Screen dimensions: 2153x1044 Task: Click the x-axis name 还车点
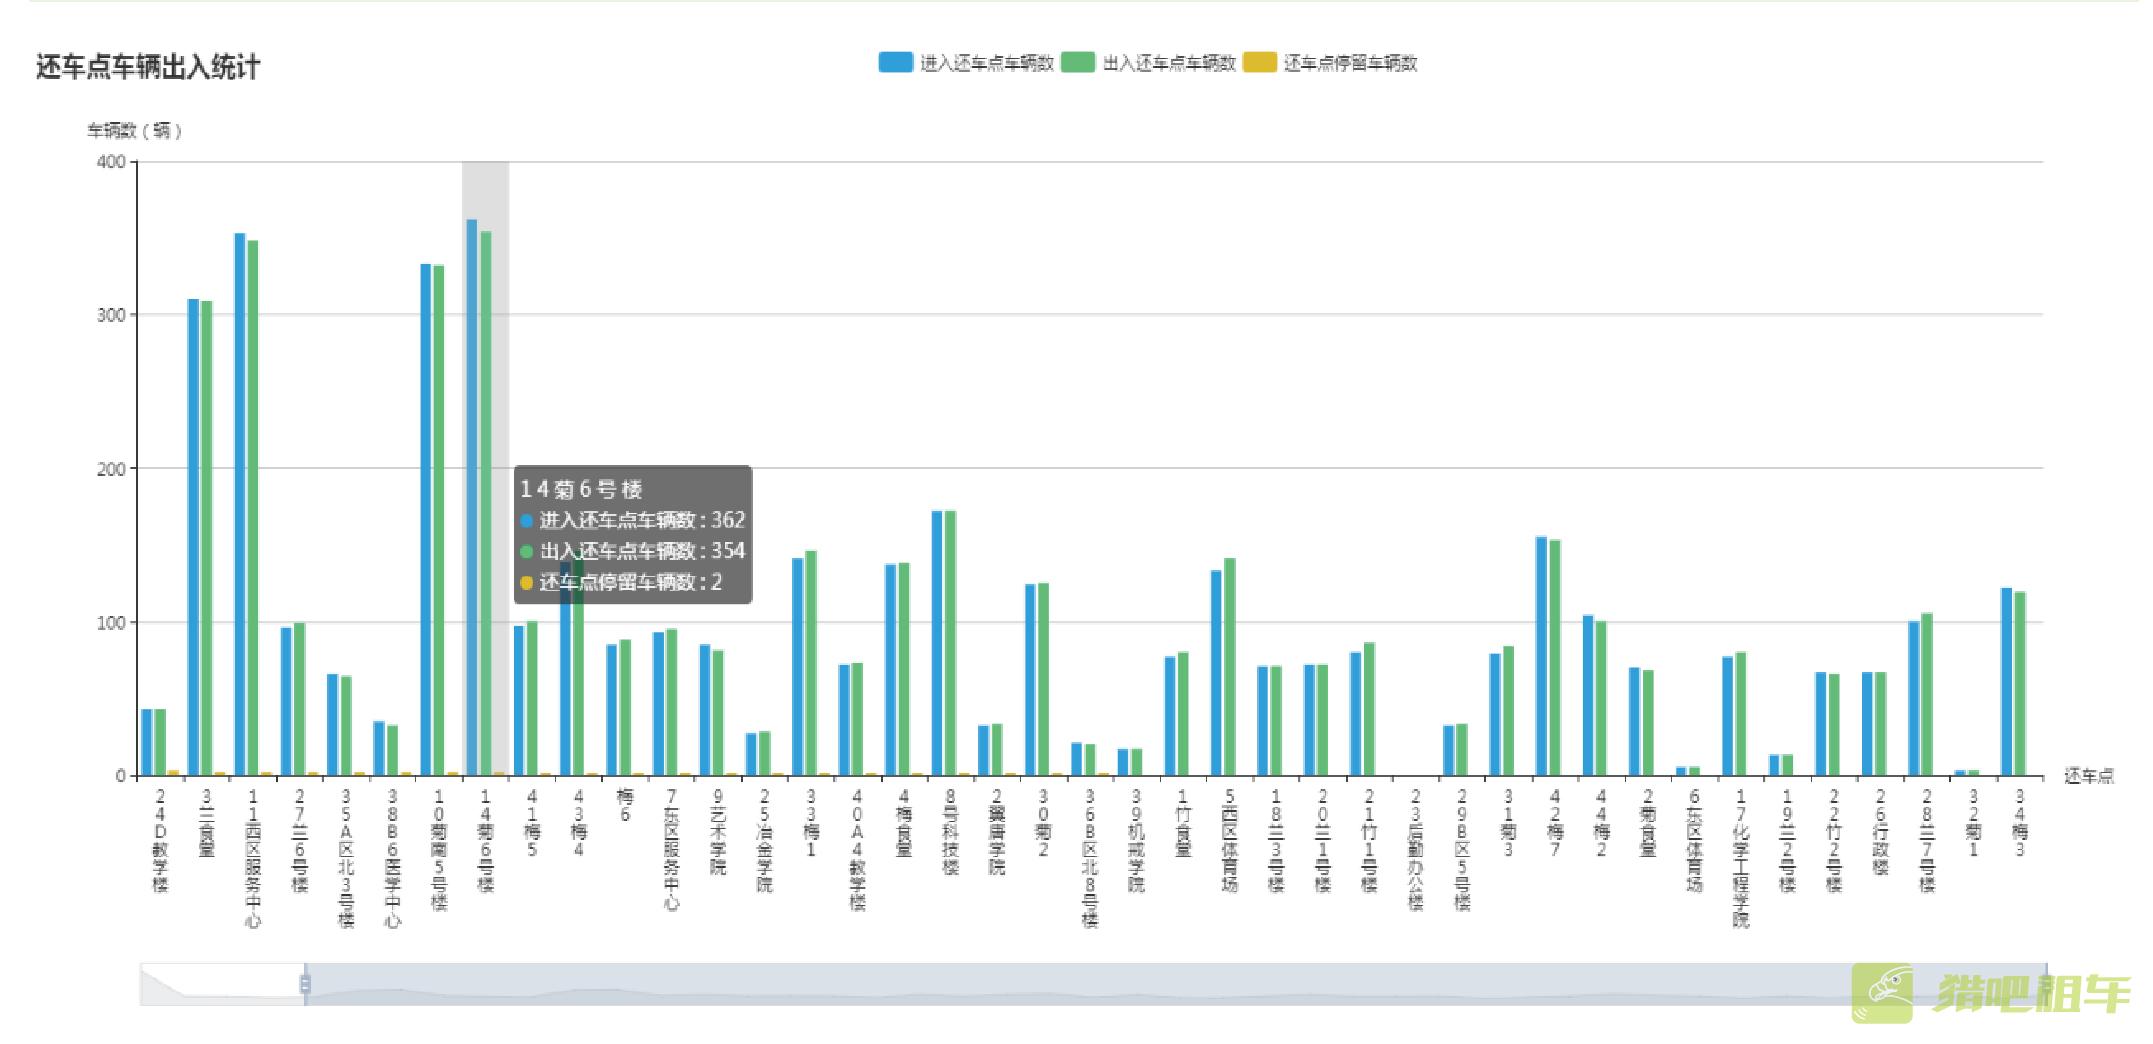click(x=2089, y=776)
